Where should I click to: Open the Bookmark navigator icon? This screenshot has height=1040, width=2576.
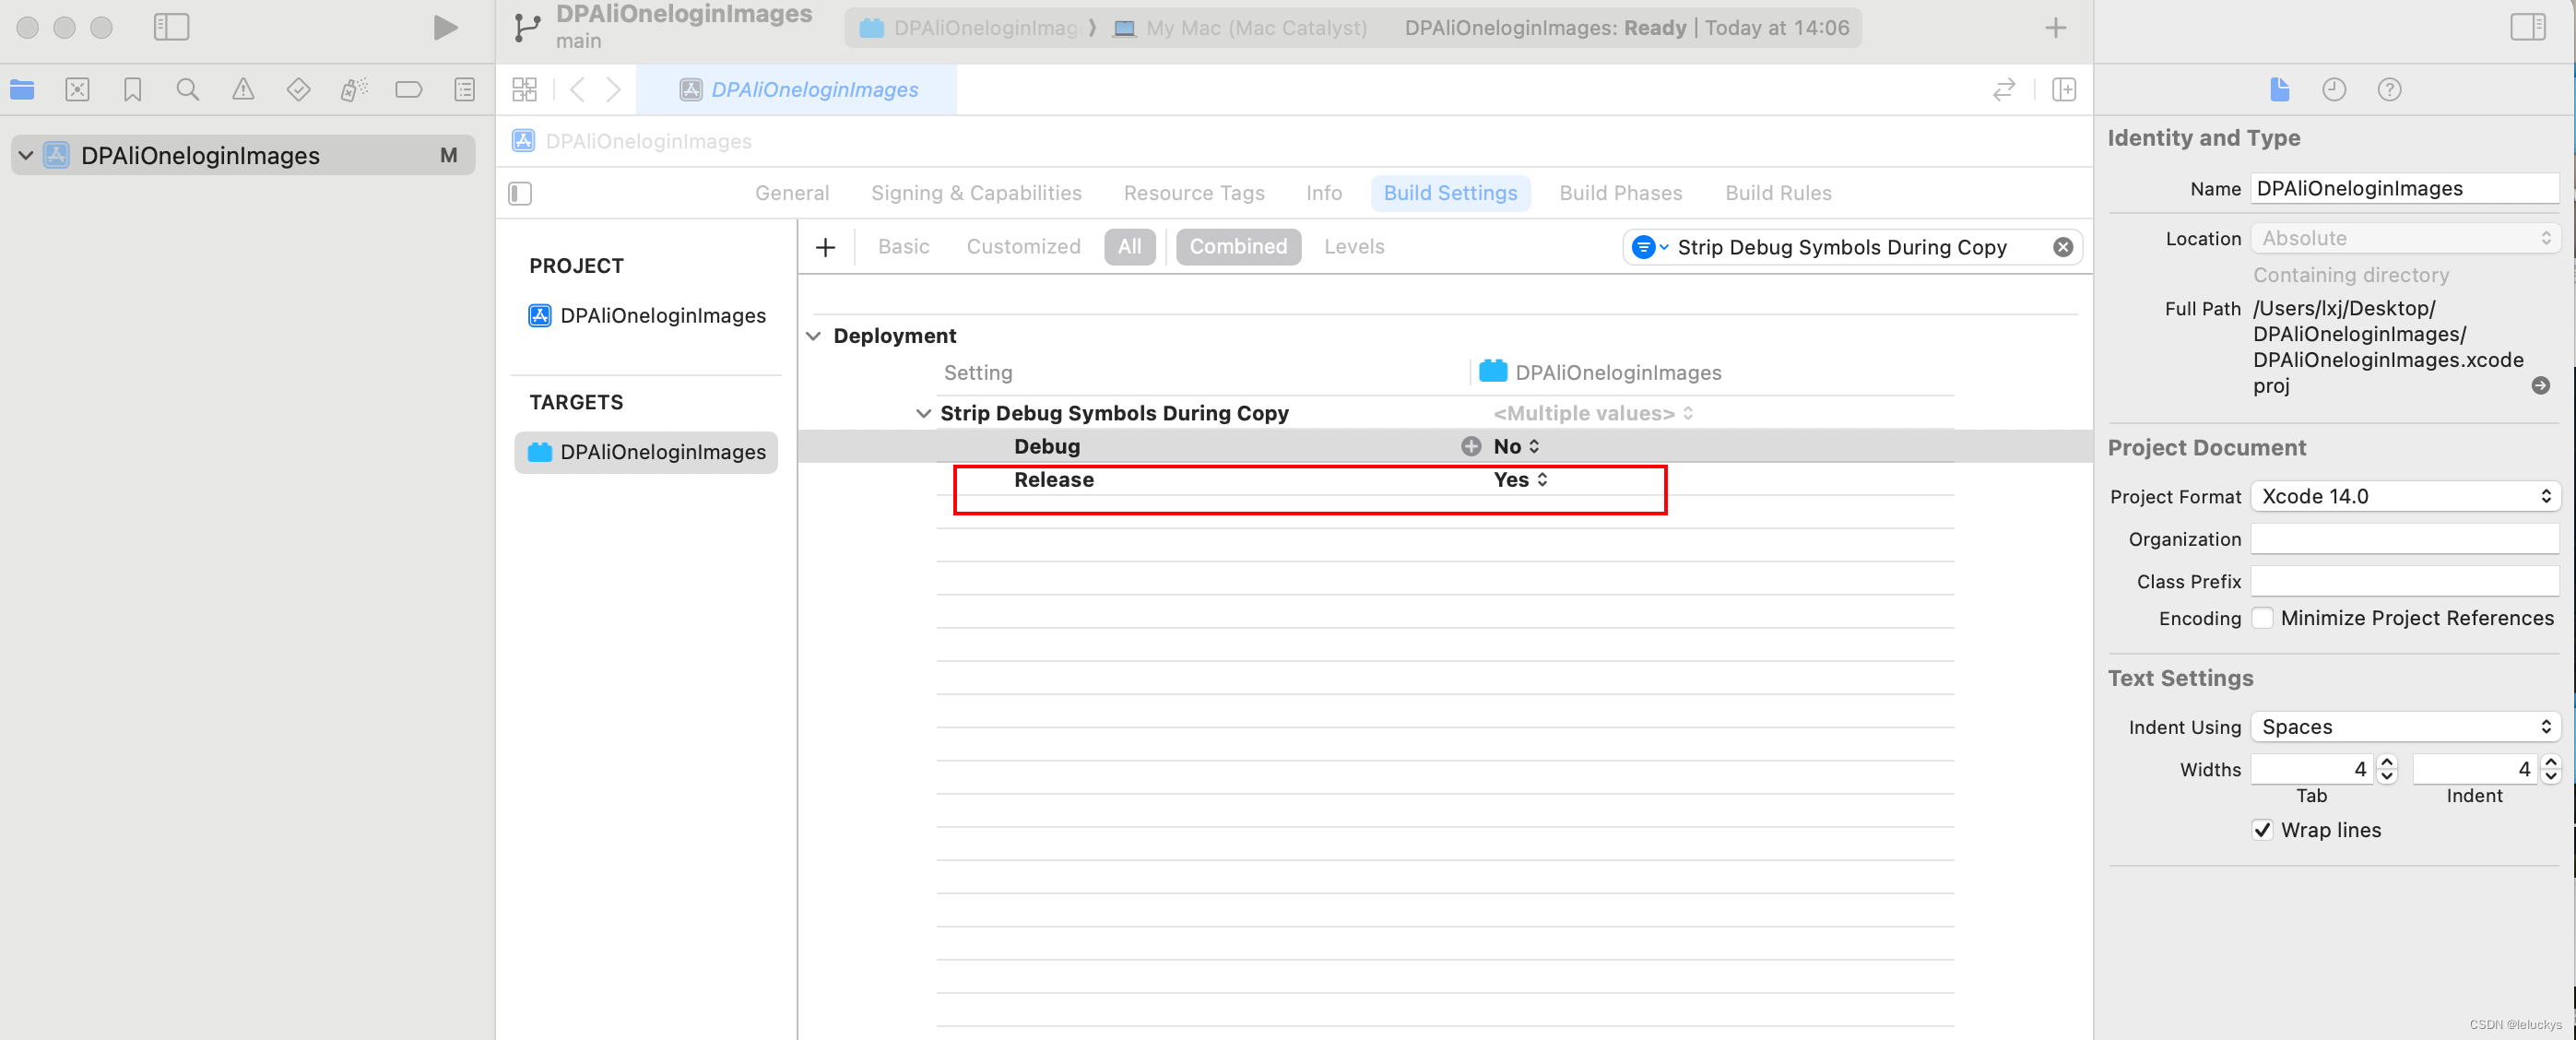[132, 90]
